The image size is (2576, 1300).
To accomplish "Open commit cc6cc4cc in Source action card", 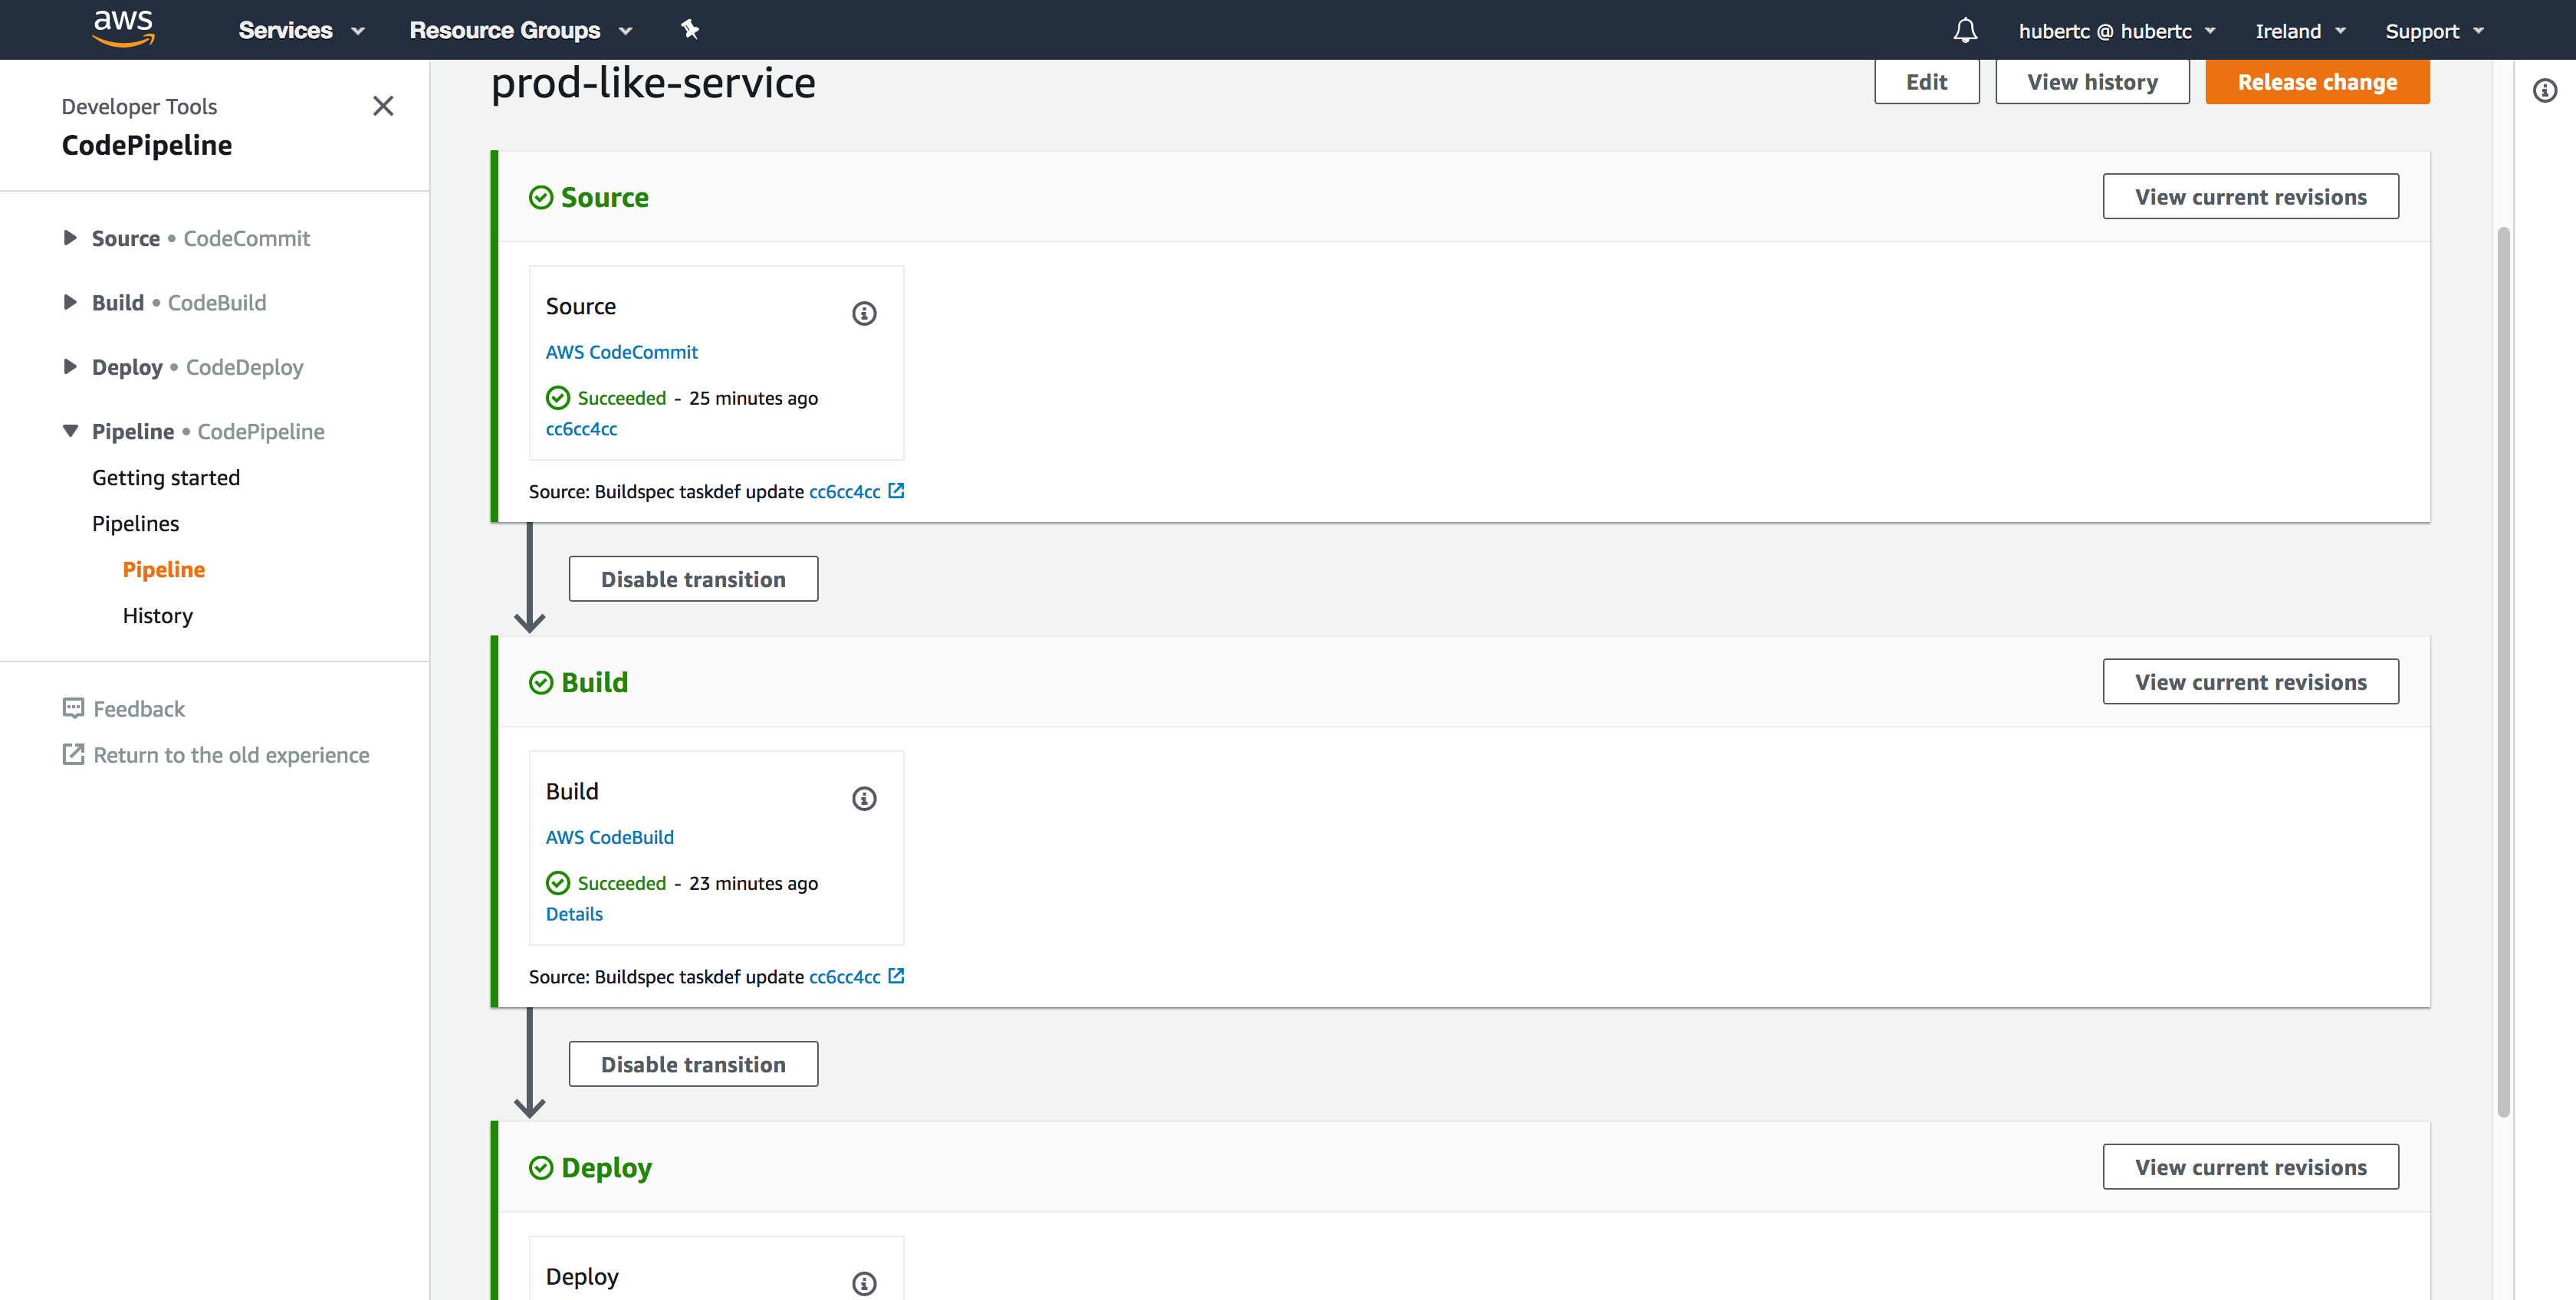I will tap(581, 429).
